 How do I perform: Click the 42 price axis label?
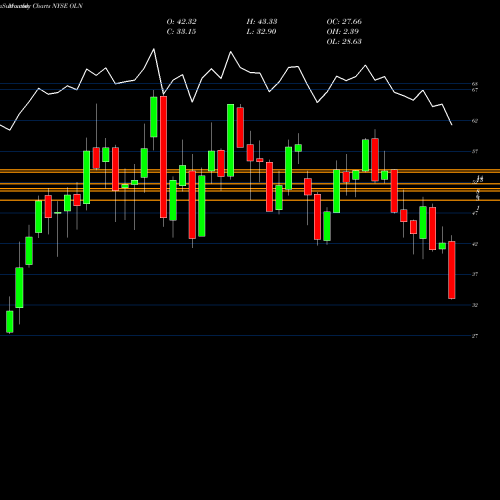click(475, 244)
